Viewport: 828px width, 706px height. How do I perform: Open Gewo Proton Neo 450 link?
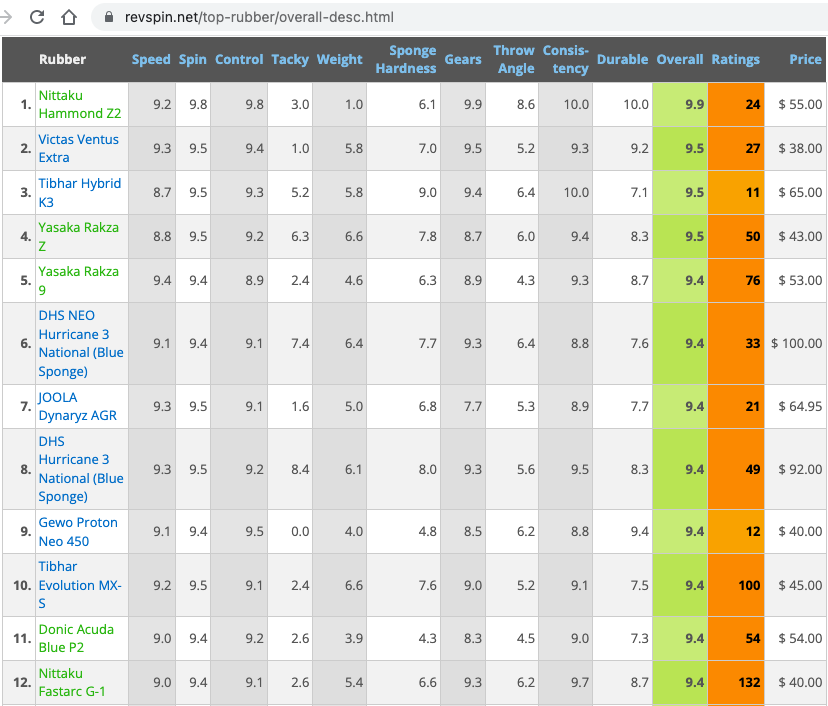click(78, 531)
